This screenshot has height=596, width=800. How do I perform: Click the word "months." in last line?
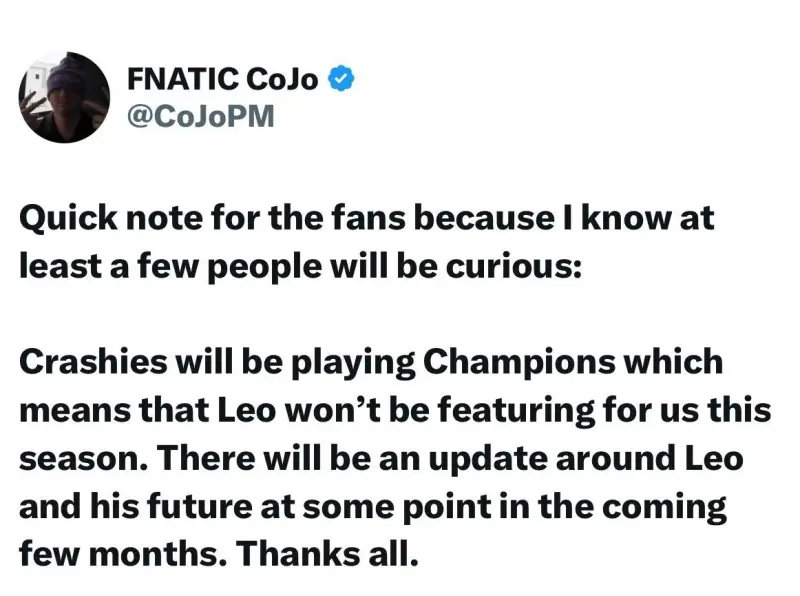[x=158, y=555]
